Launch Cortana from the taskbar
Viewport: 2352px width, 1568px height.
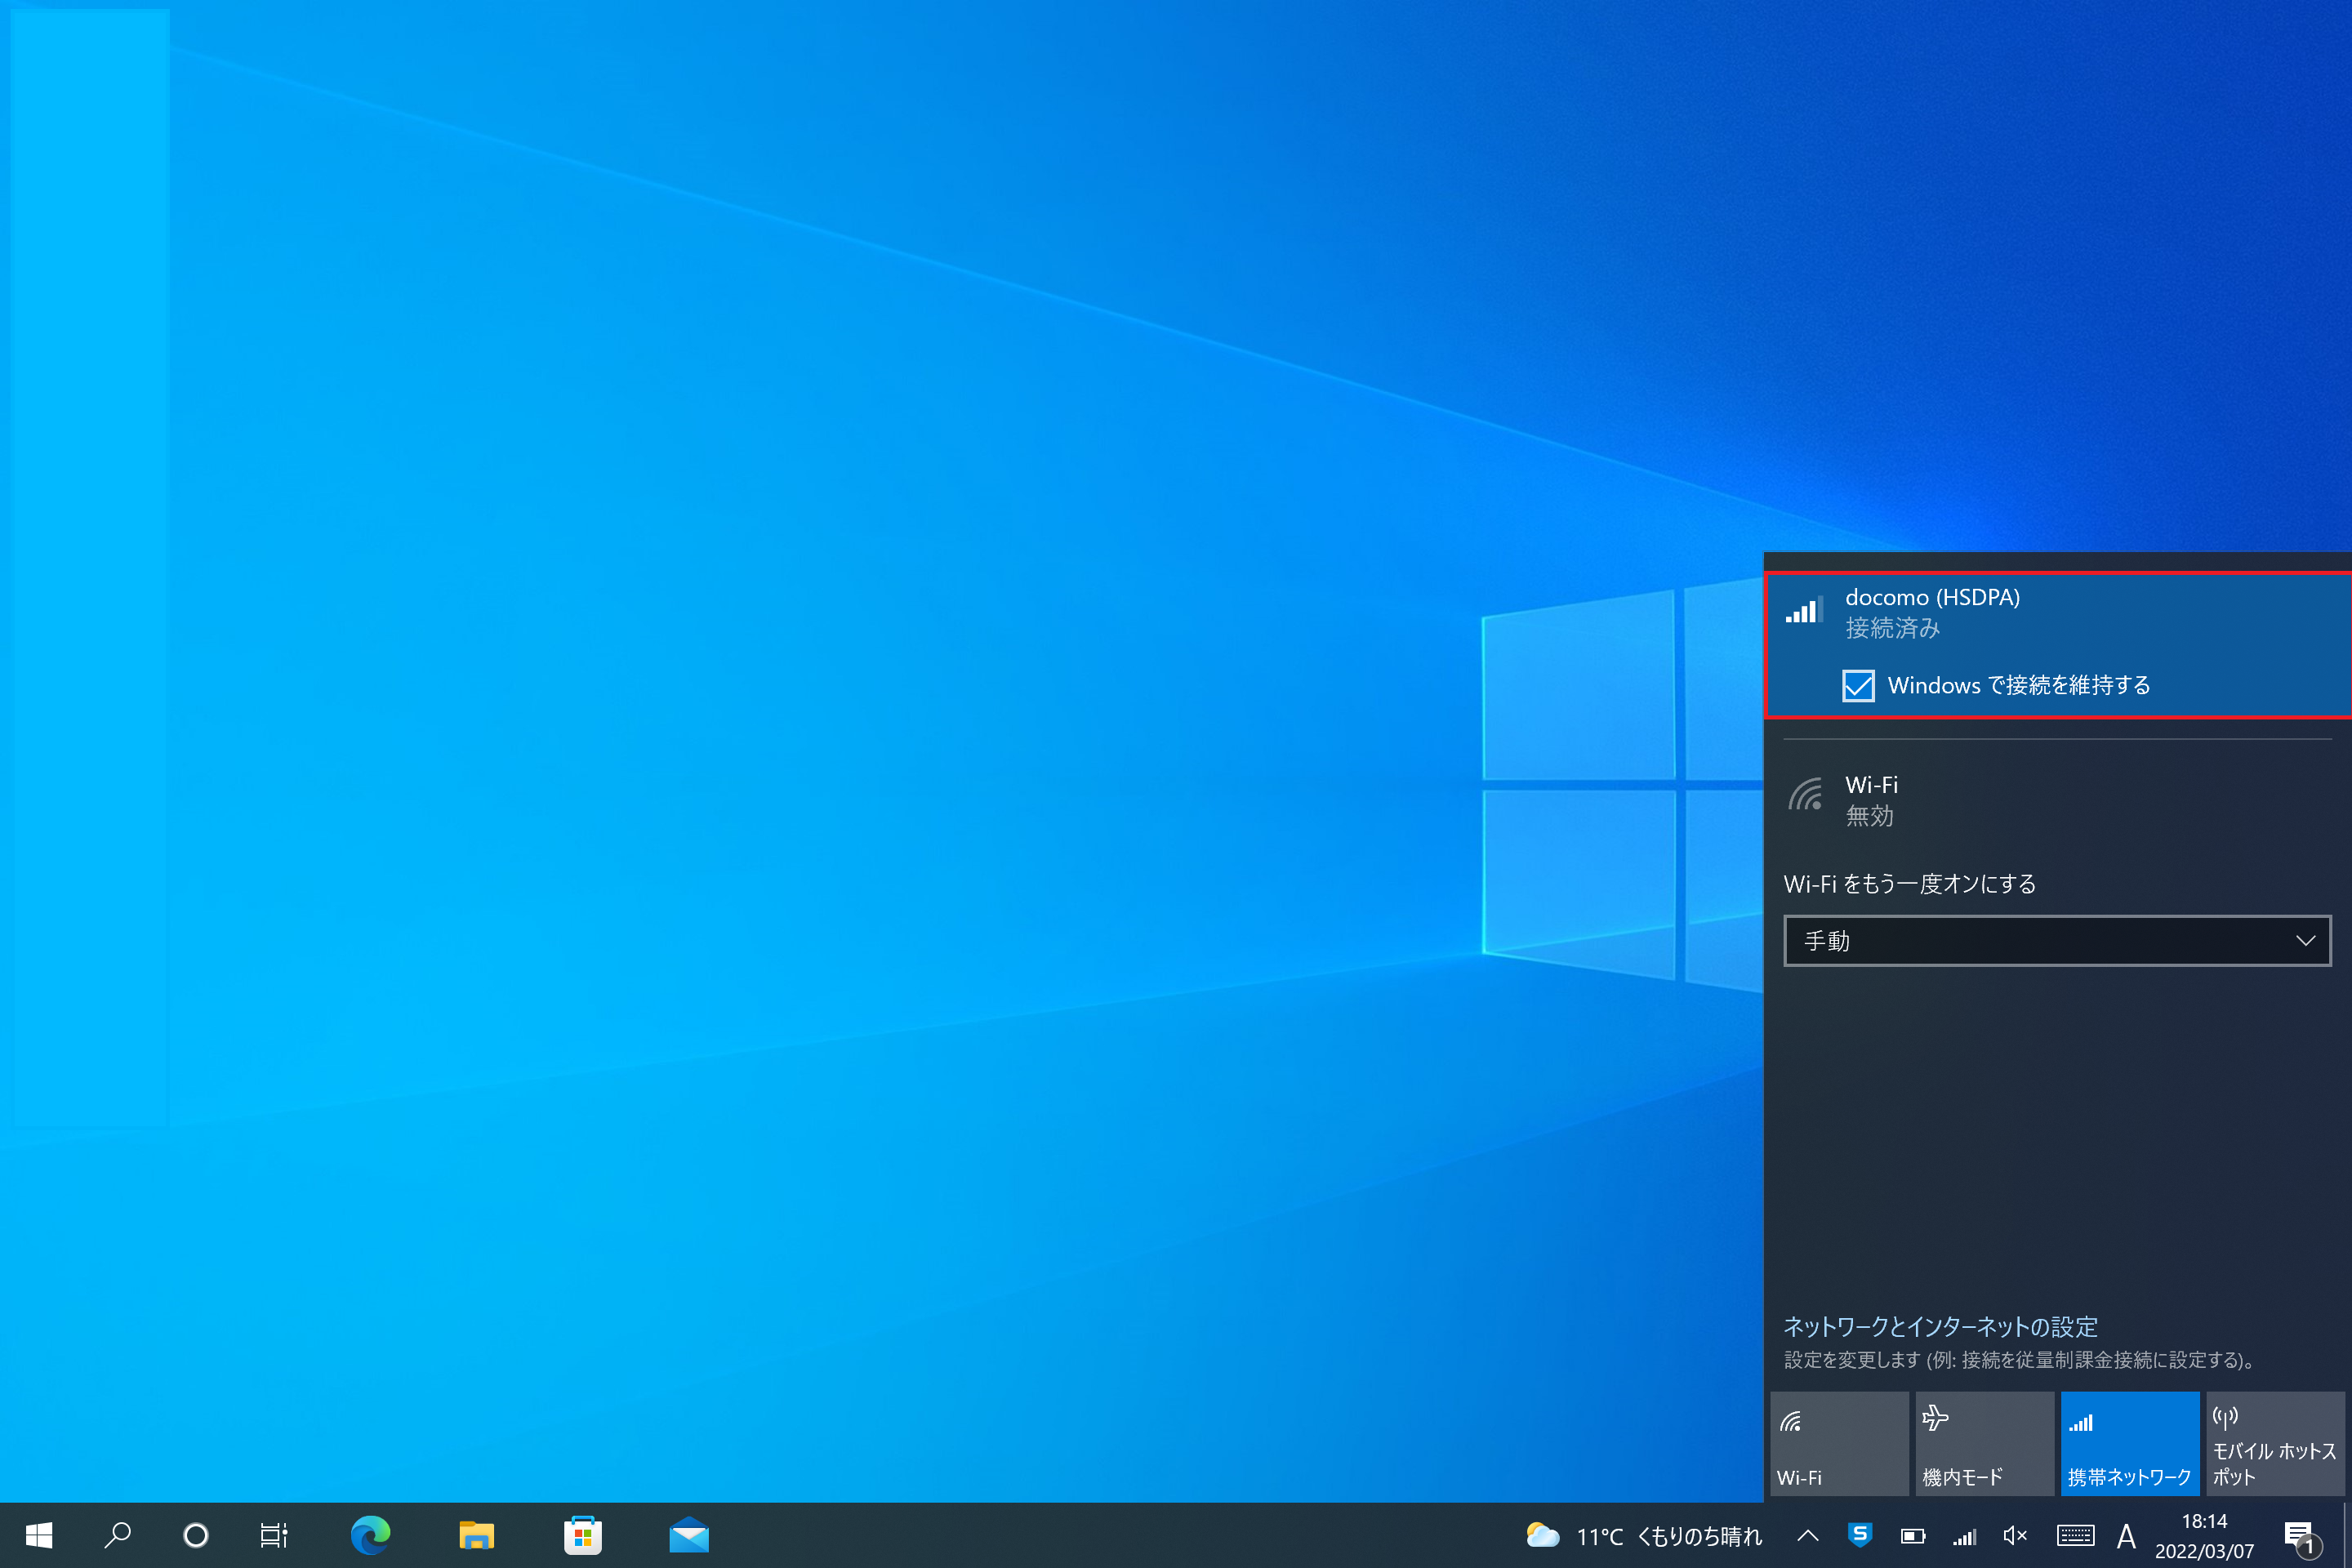tap(196, 1536)
